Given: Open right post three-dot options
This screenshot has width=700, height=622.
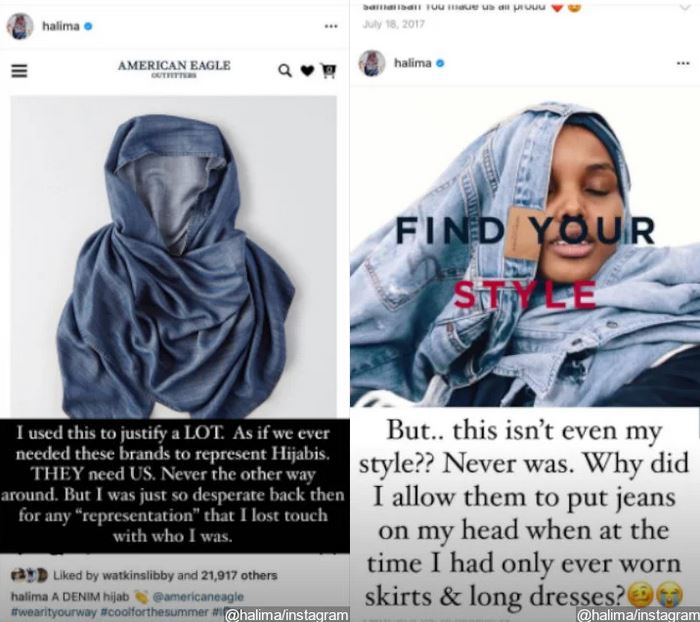Looking at the screenshot, I should click(683, 63).
